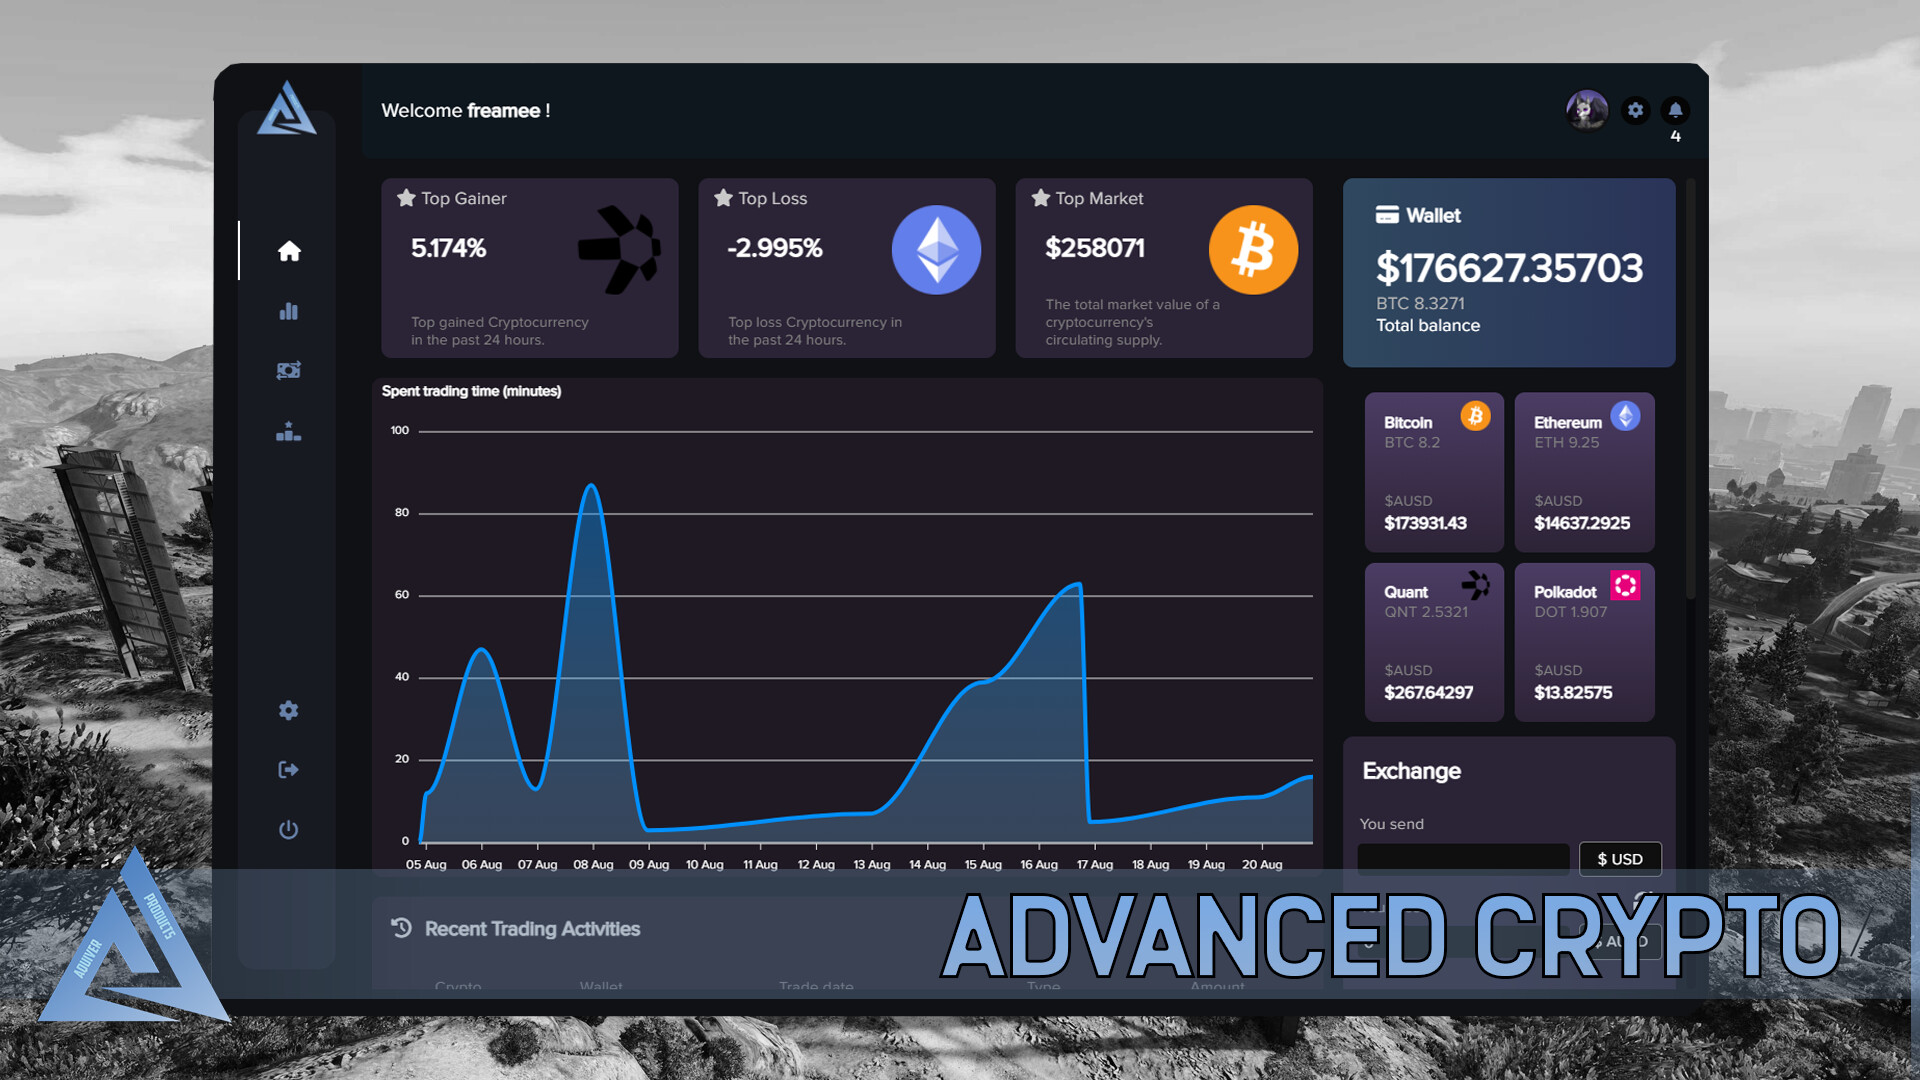Open the notifications bell icon
Screen dimensions: 1920x1080
pyautogui.click(x=1676, y=110)
